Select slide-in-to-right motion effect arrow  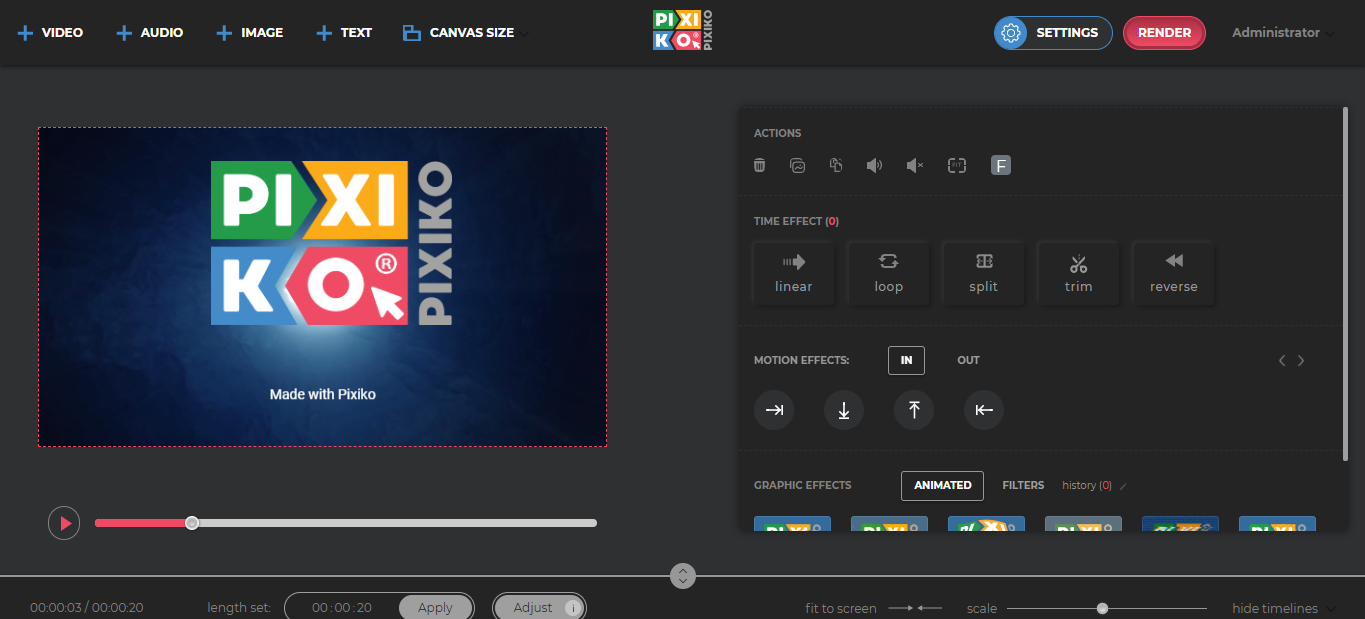774,410
